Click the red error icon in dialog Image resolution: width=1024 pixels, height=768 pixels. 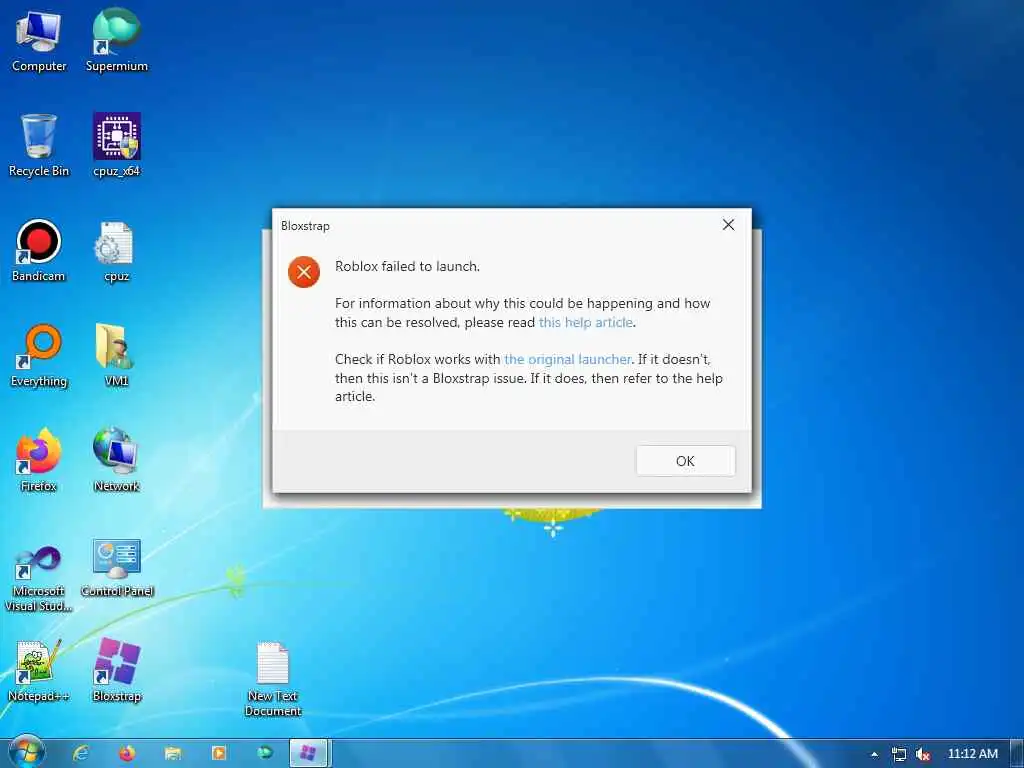(304, 272)
